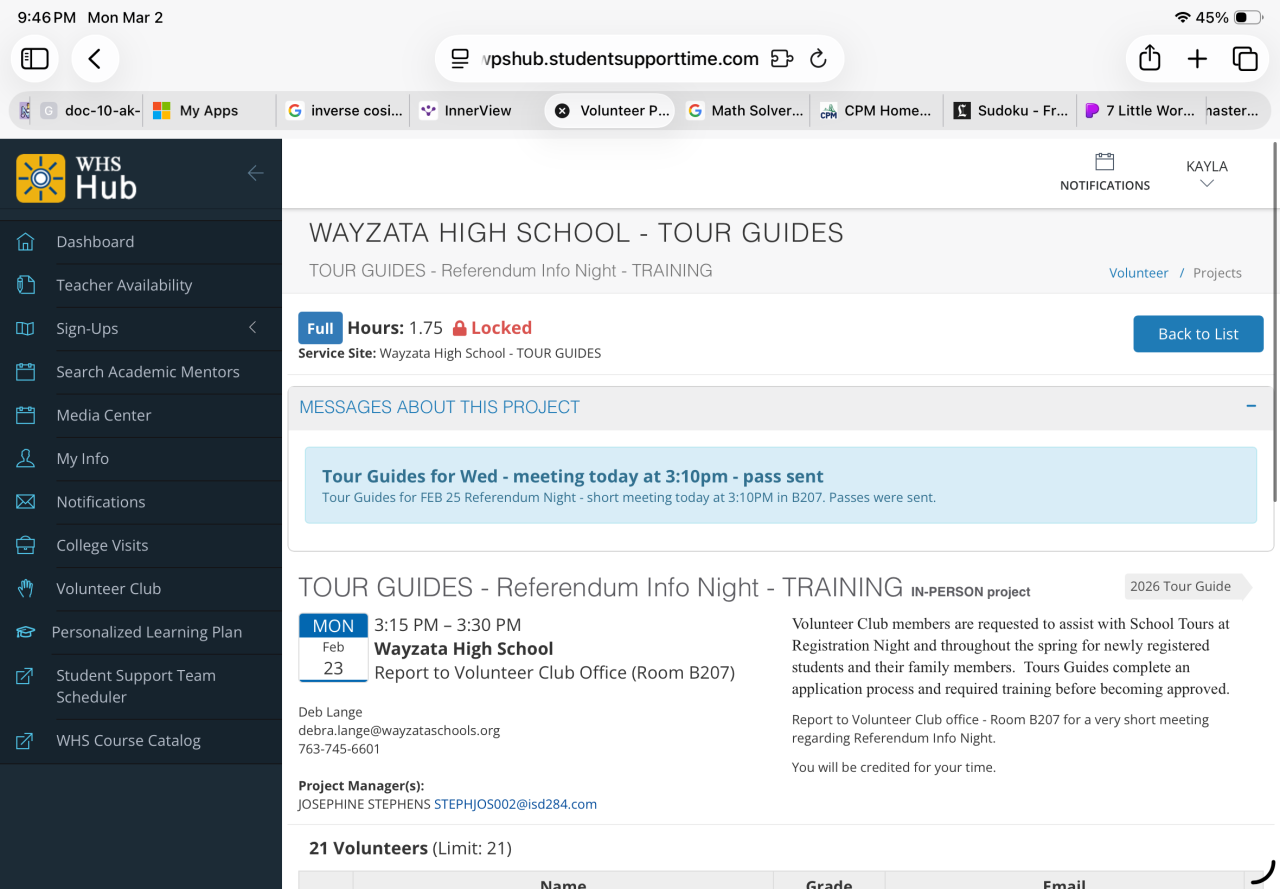The height and width of the screenshot is (889, 1280).
Task: Click the 2026 Tour Guide tag
Action: pyautogui.click(x=1186, y=587)
